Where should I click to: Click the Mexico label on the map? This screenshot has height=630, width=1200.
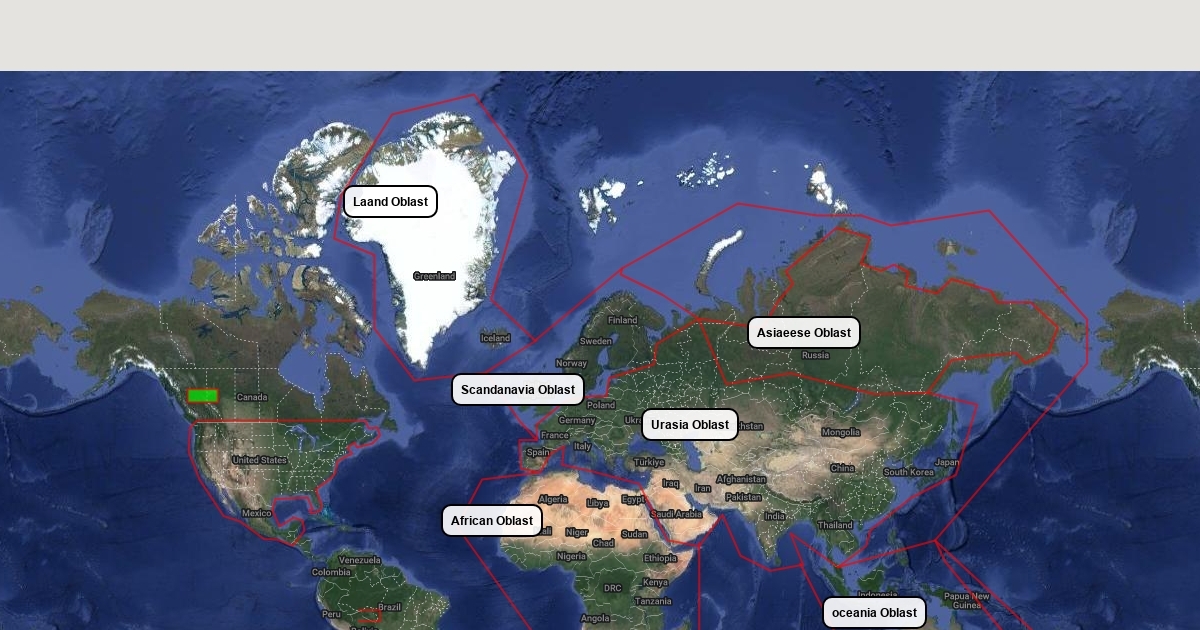(256, 513)
